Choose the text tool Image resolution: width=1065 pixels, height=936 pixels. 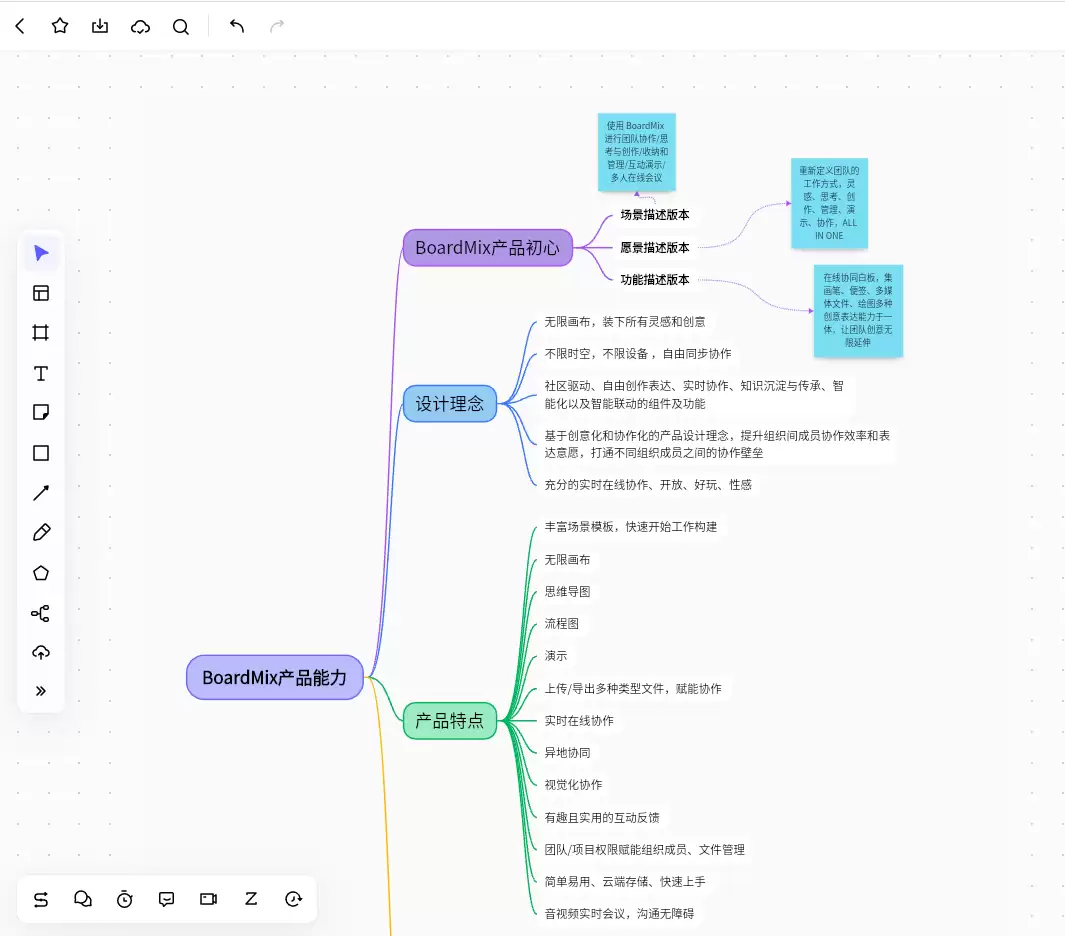tap(41, 373)
